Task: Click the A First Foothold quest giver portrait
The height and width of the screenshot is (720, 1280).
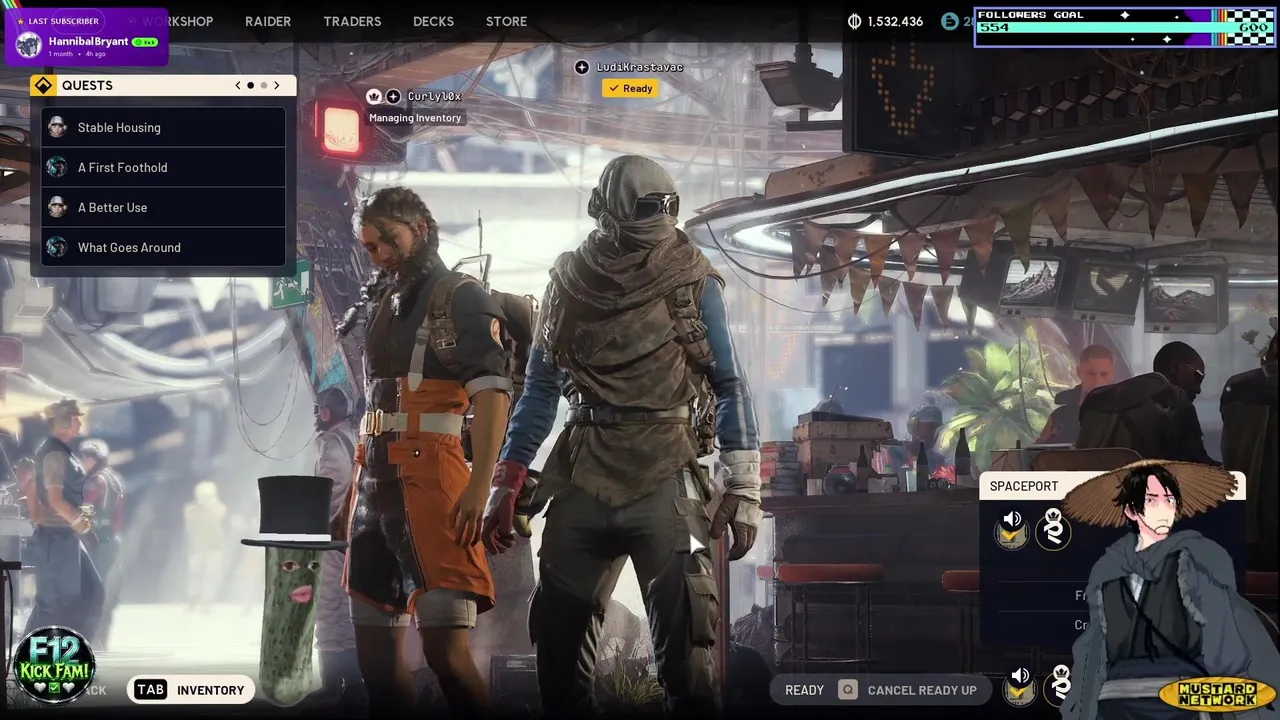Action: click(57, 167)
